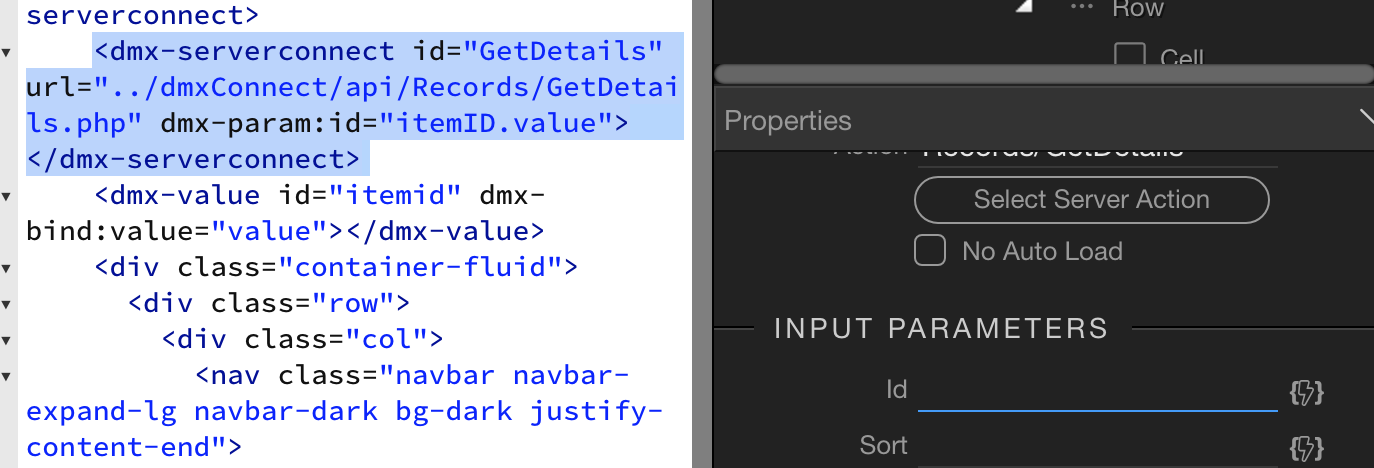
Task: Collapse the Properties panel chevron
Action: [1366, 120]
